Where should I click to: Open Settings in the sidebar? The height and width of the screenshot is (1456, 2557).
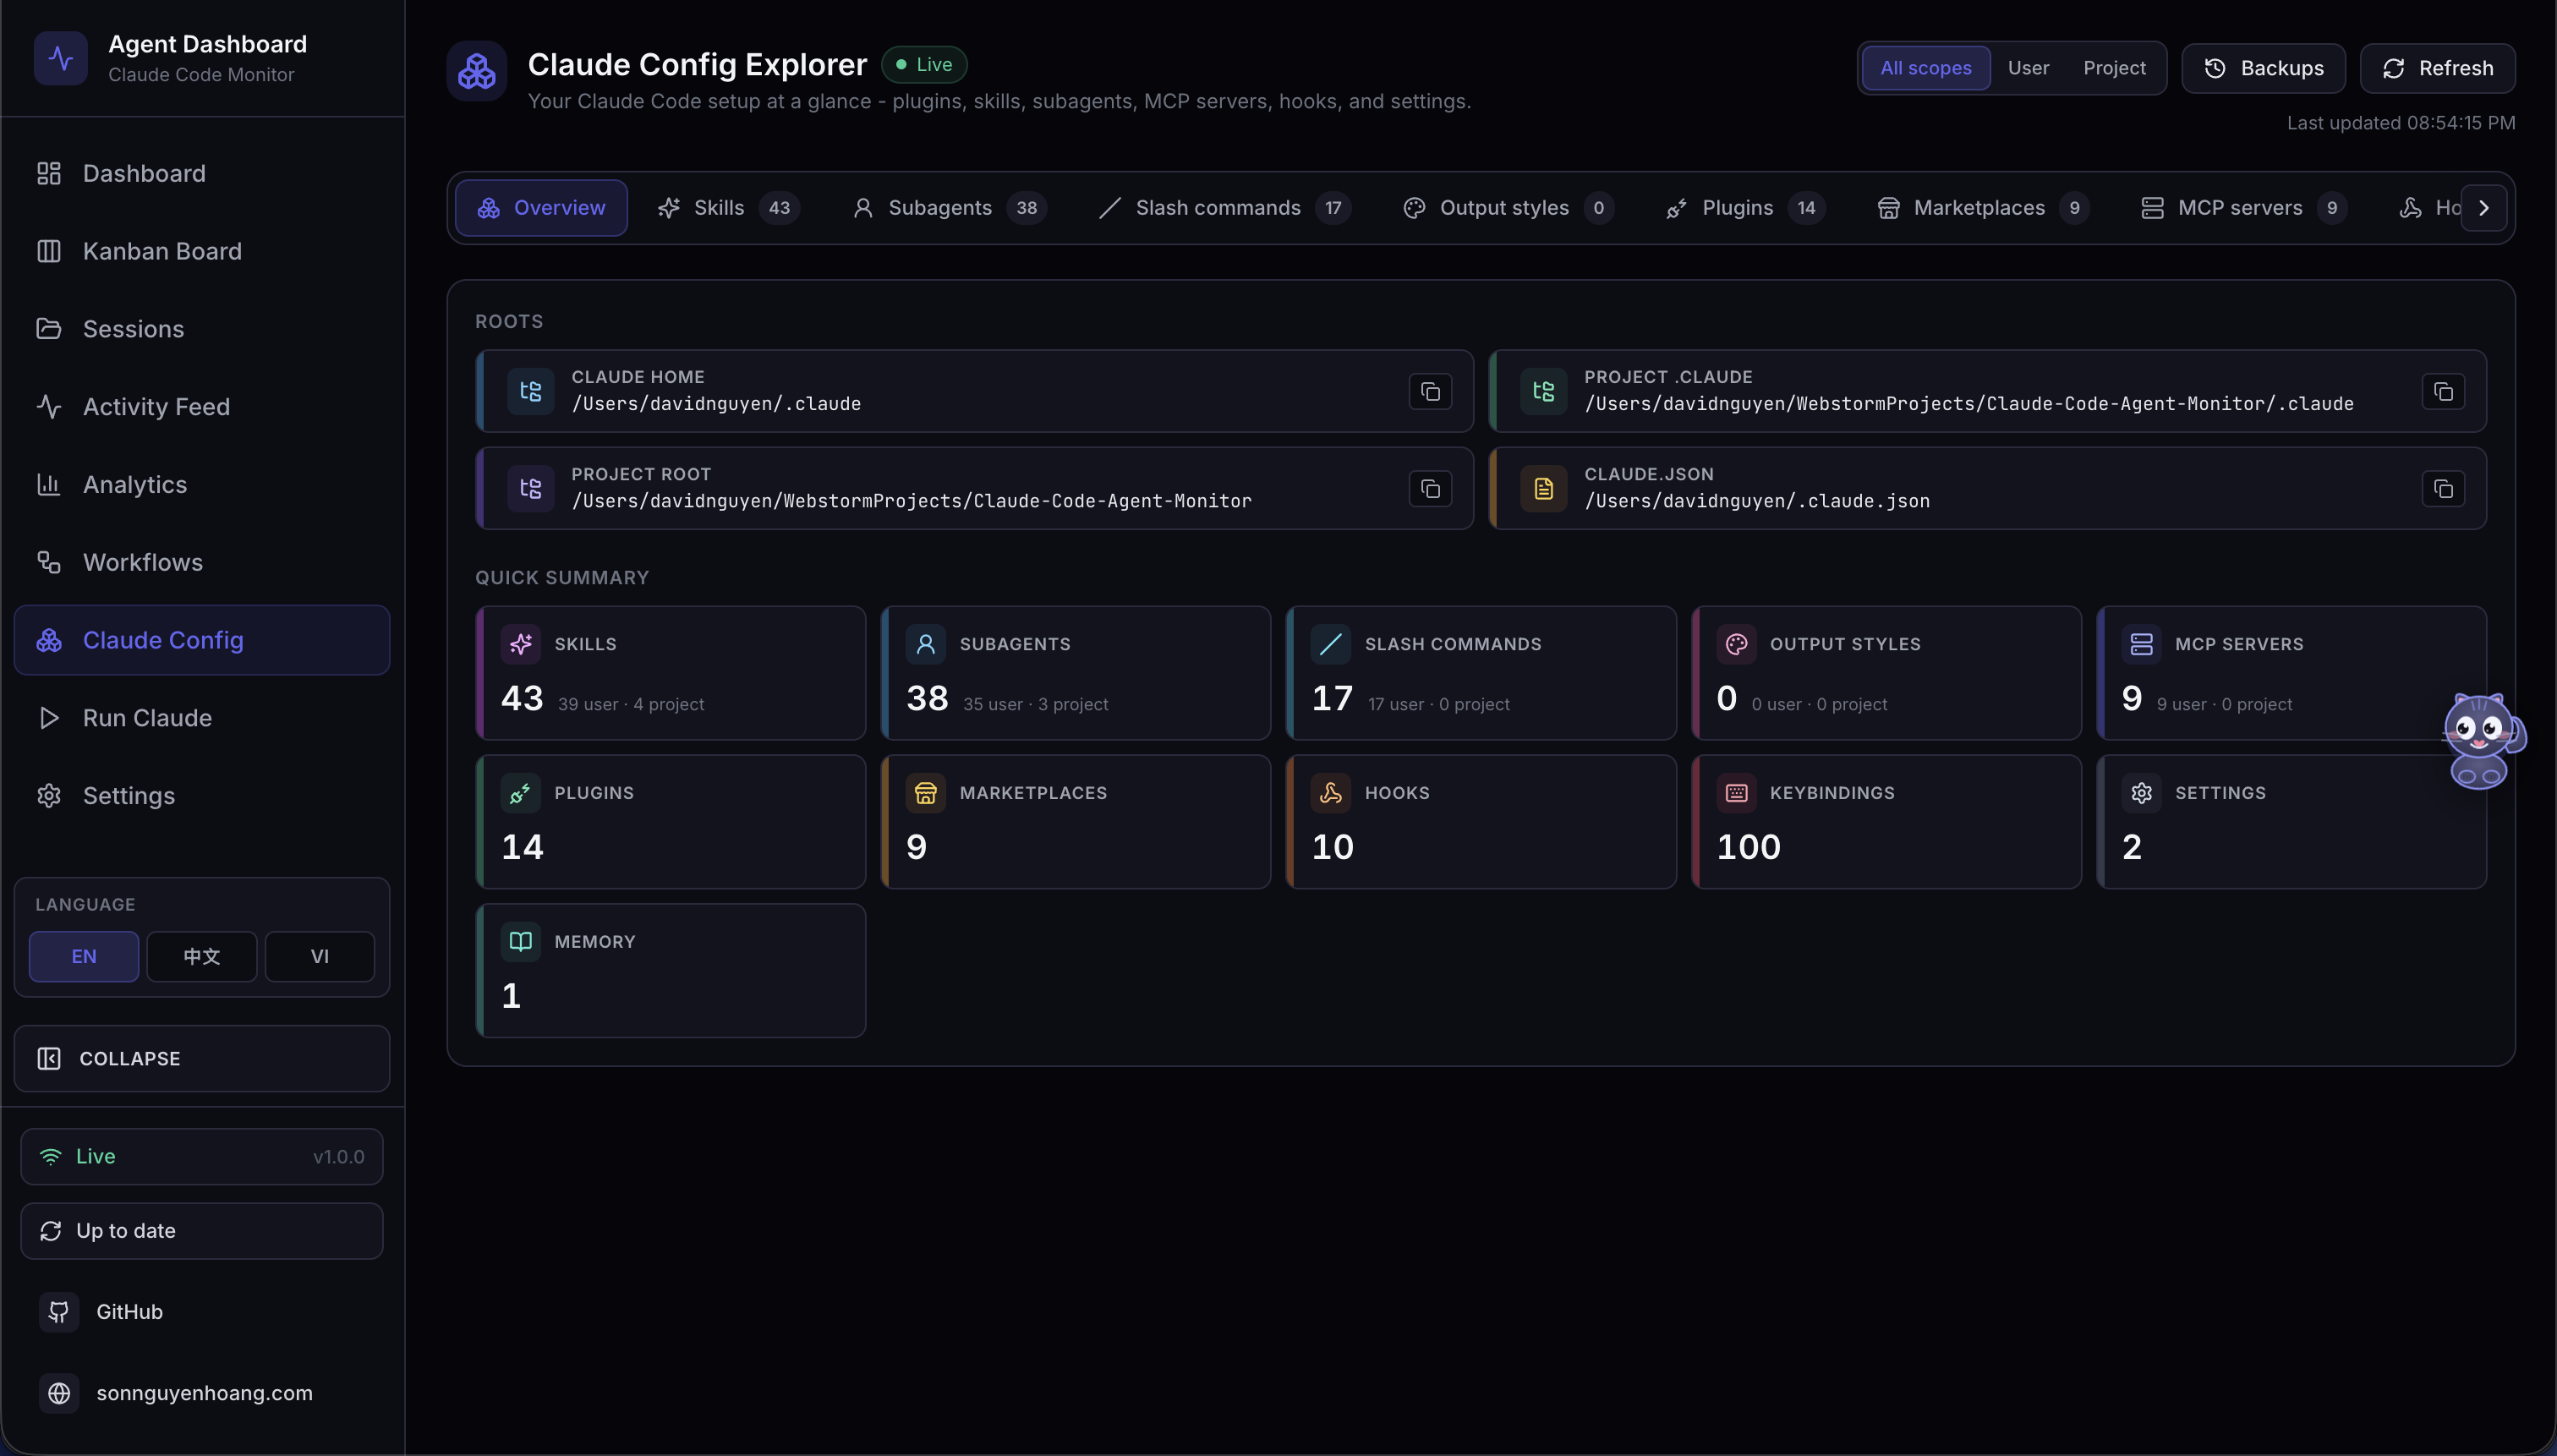click(202, 796)
